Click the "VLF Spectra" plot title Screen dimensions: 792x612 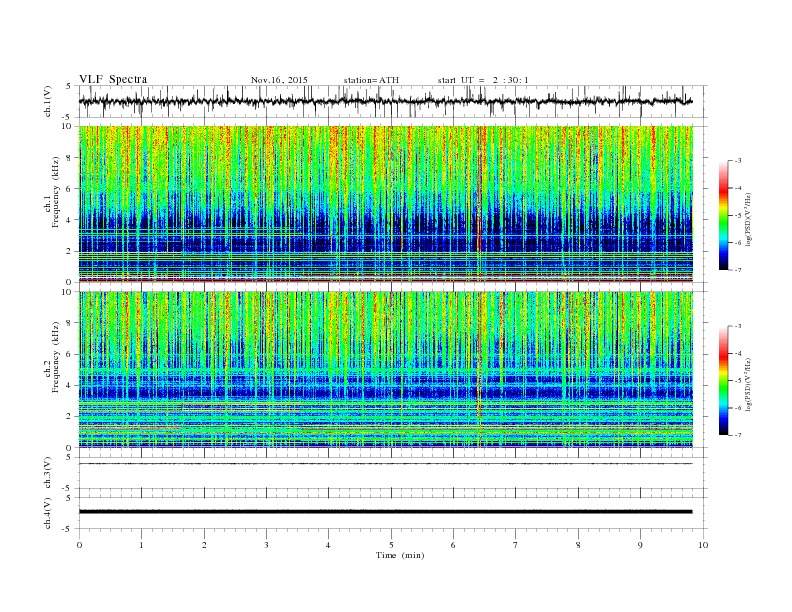click(113, 79)
